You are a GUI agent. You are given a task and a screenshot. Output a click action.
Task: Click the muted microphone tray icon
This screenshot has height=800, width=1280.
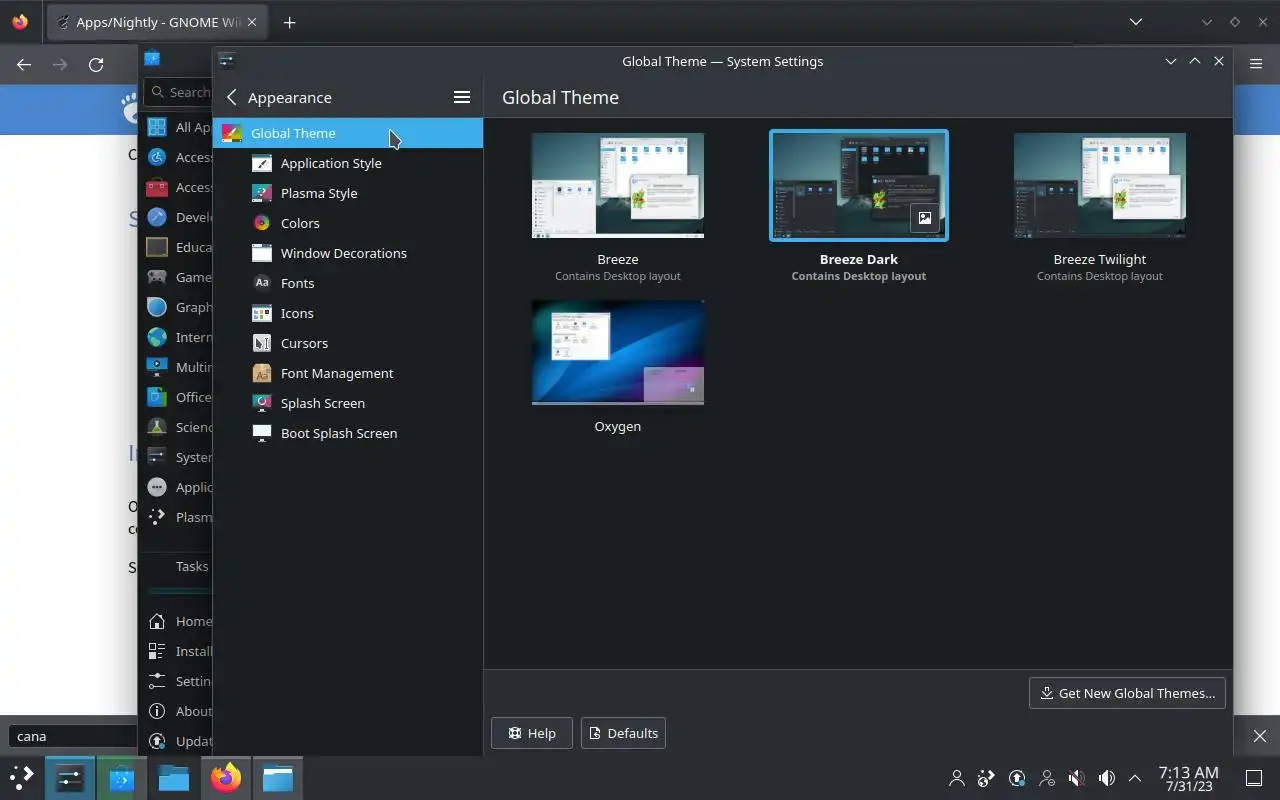[1077, 778]
